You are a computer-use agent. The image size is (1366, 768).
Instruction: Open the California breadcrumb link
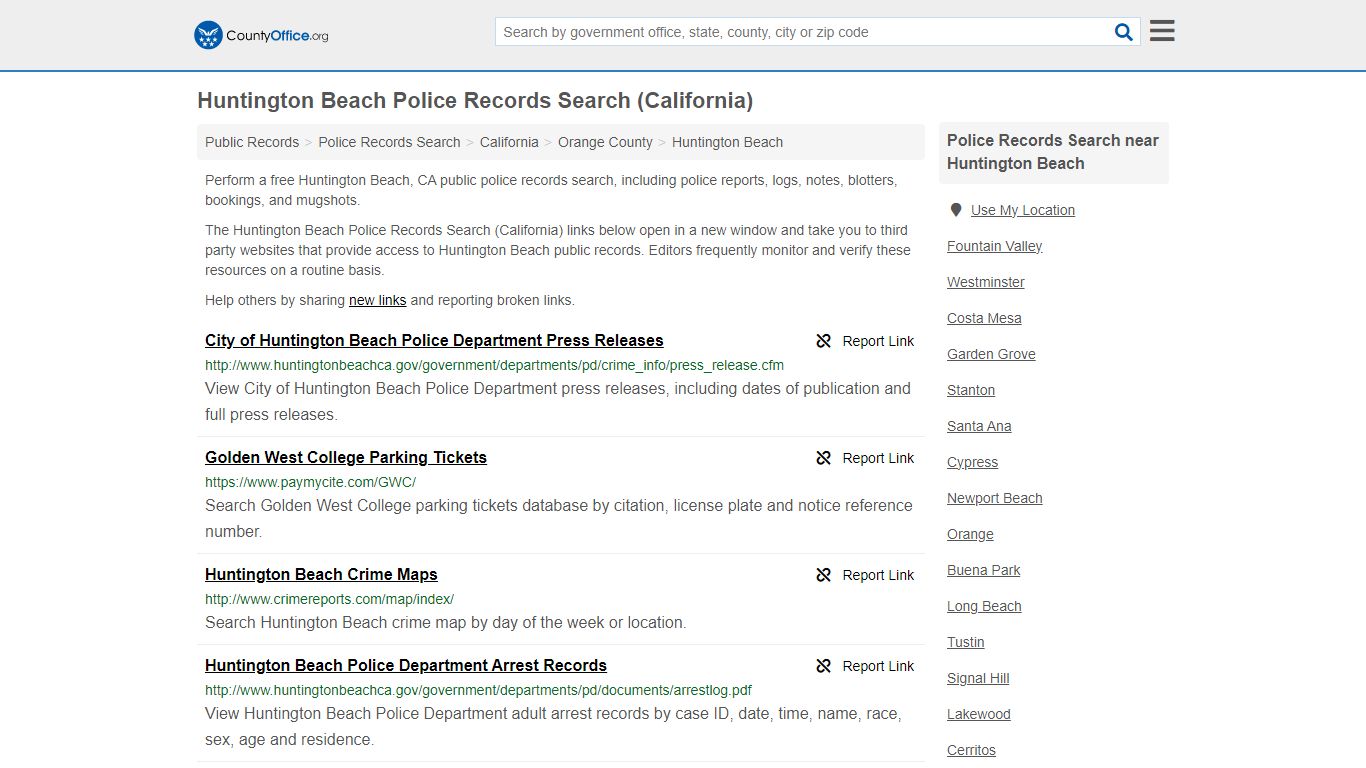click(x=509, y=142)
